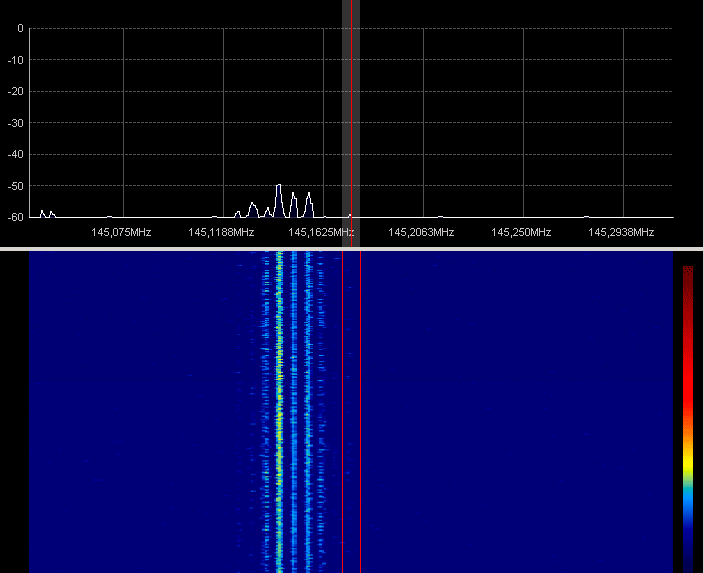The width and height of the screenshot is (704, 573).
Task: Click the 0 dB axis label
Action: (20, 28)
